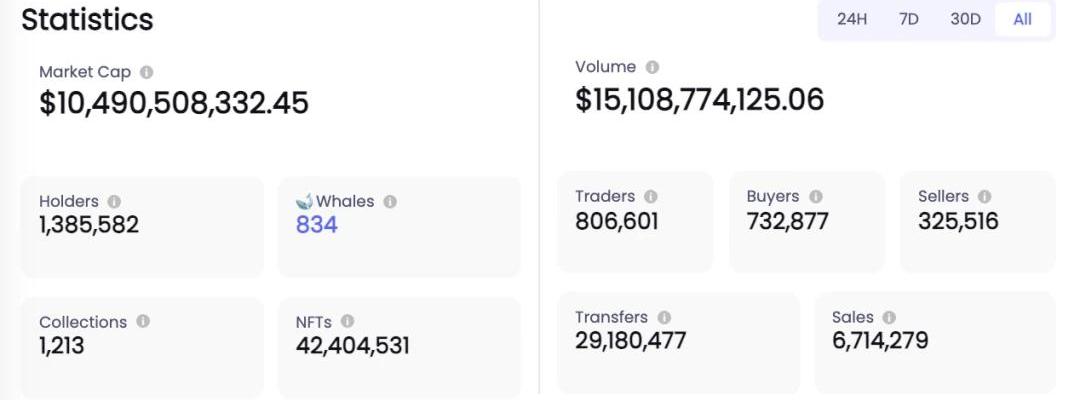Click the info icon beside Collections
Viewport: 1080px width, 400px height.
(143, 322)
